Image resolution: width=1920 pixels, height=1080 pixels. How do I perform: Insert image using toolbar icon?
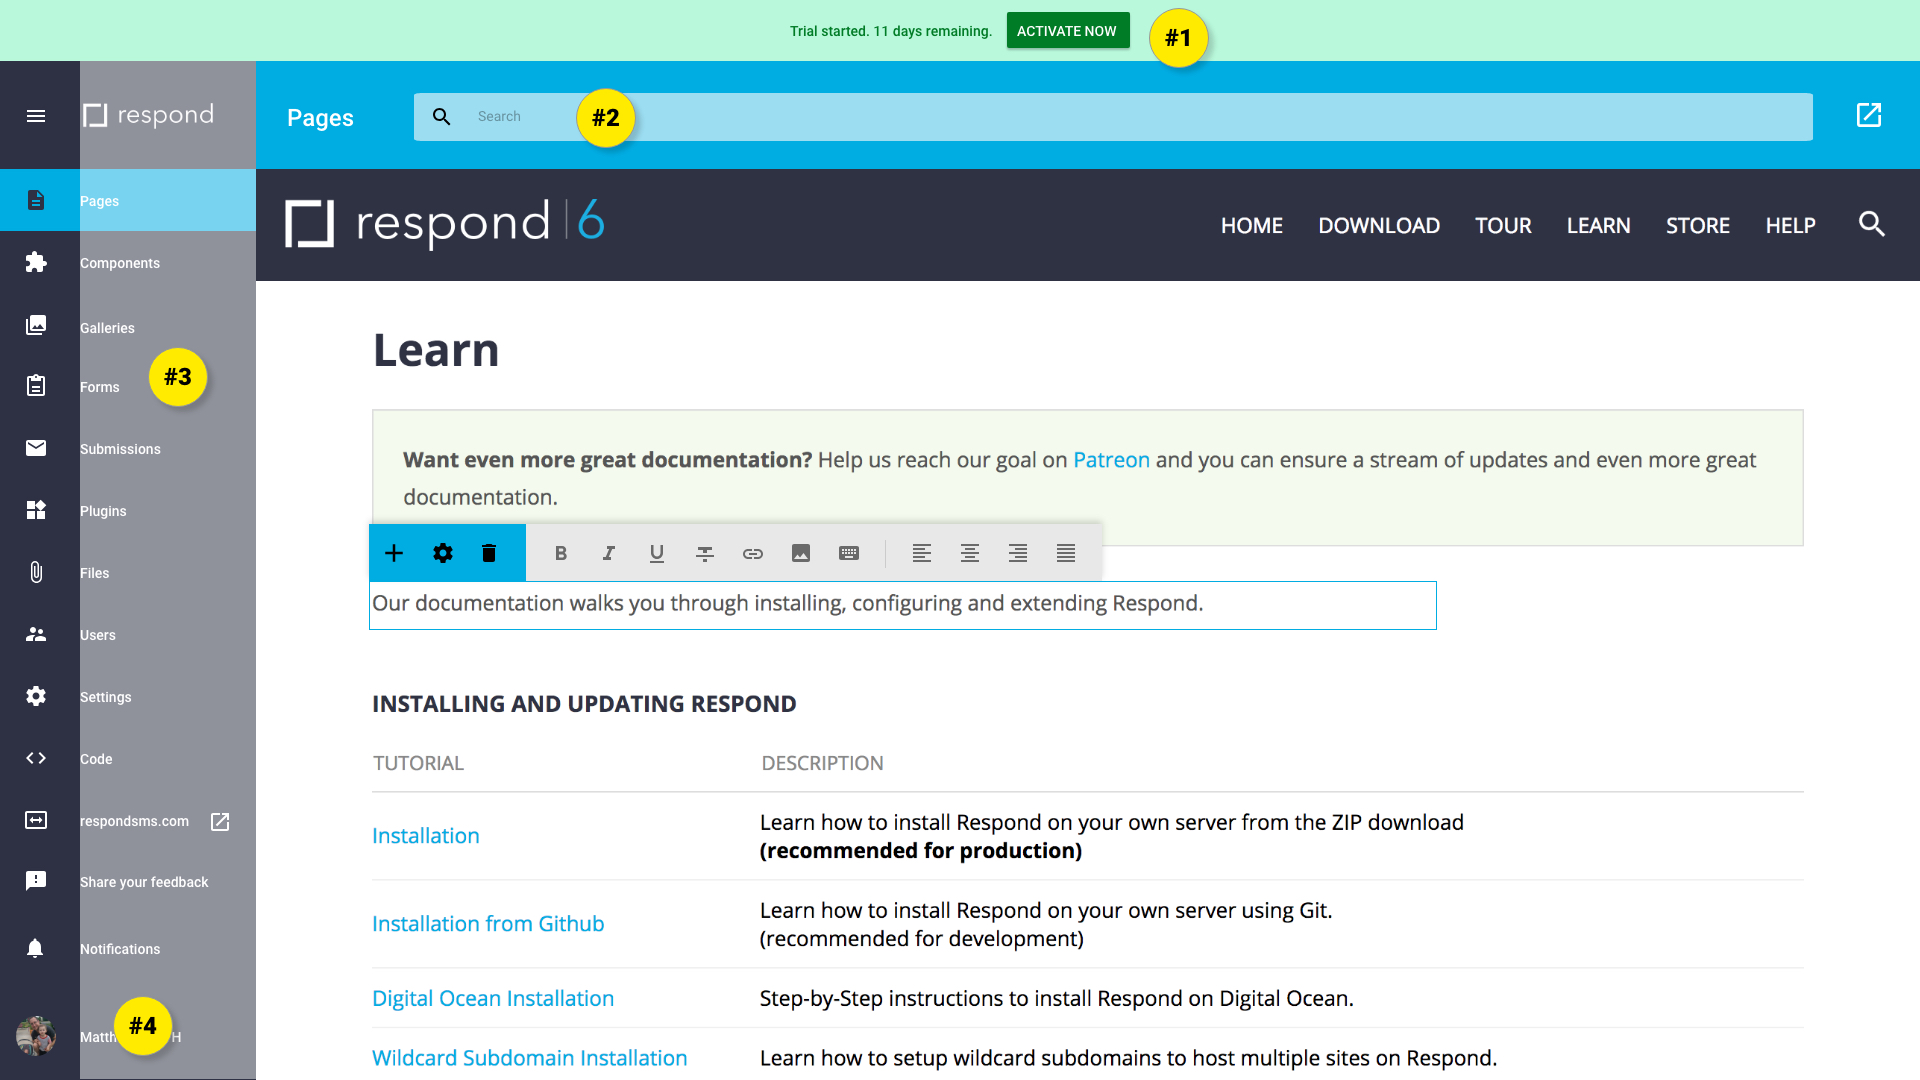tap(801, 553)
